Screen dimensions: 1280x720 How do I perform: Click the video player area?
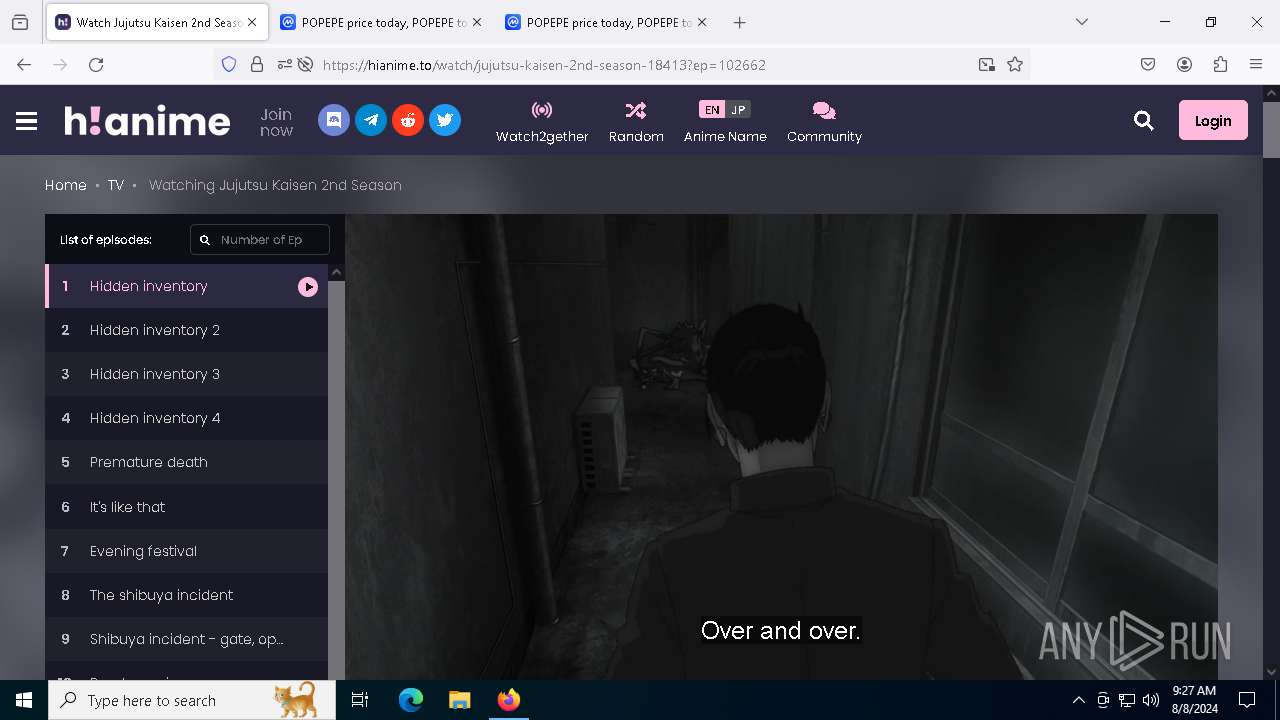tap(781, 447)
